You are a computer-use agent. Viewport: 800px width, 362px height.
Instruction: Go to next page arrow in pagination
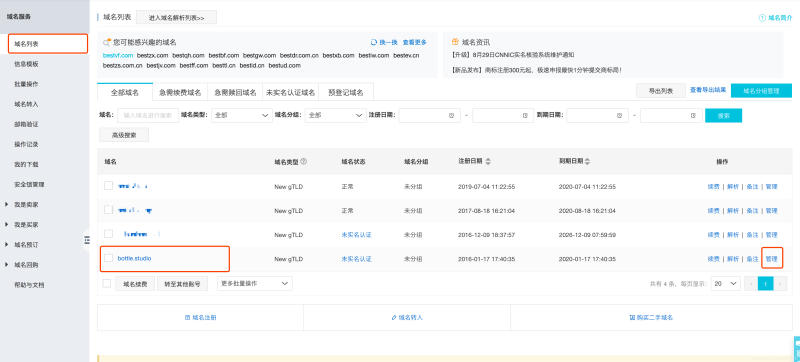[780, 283]
